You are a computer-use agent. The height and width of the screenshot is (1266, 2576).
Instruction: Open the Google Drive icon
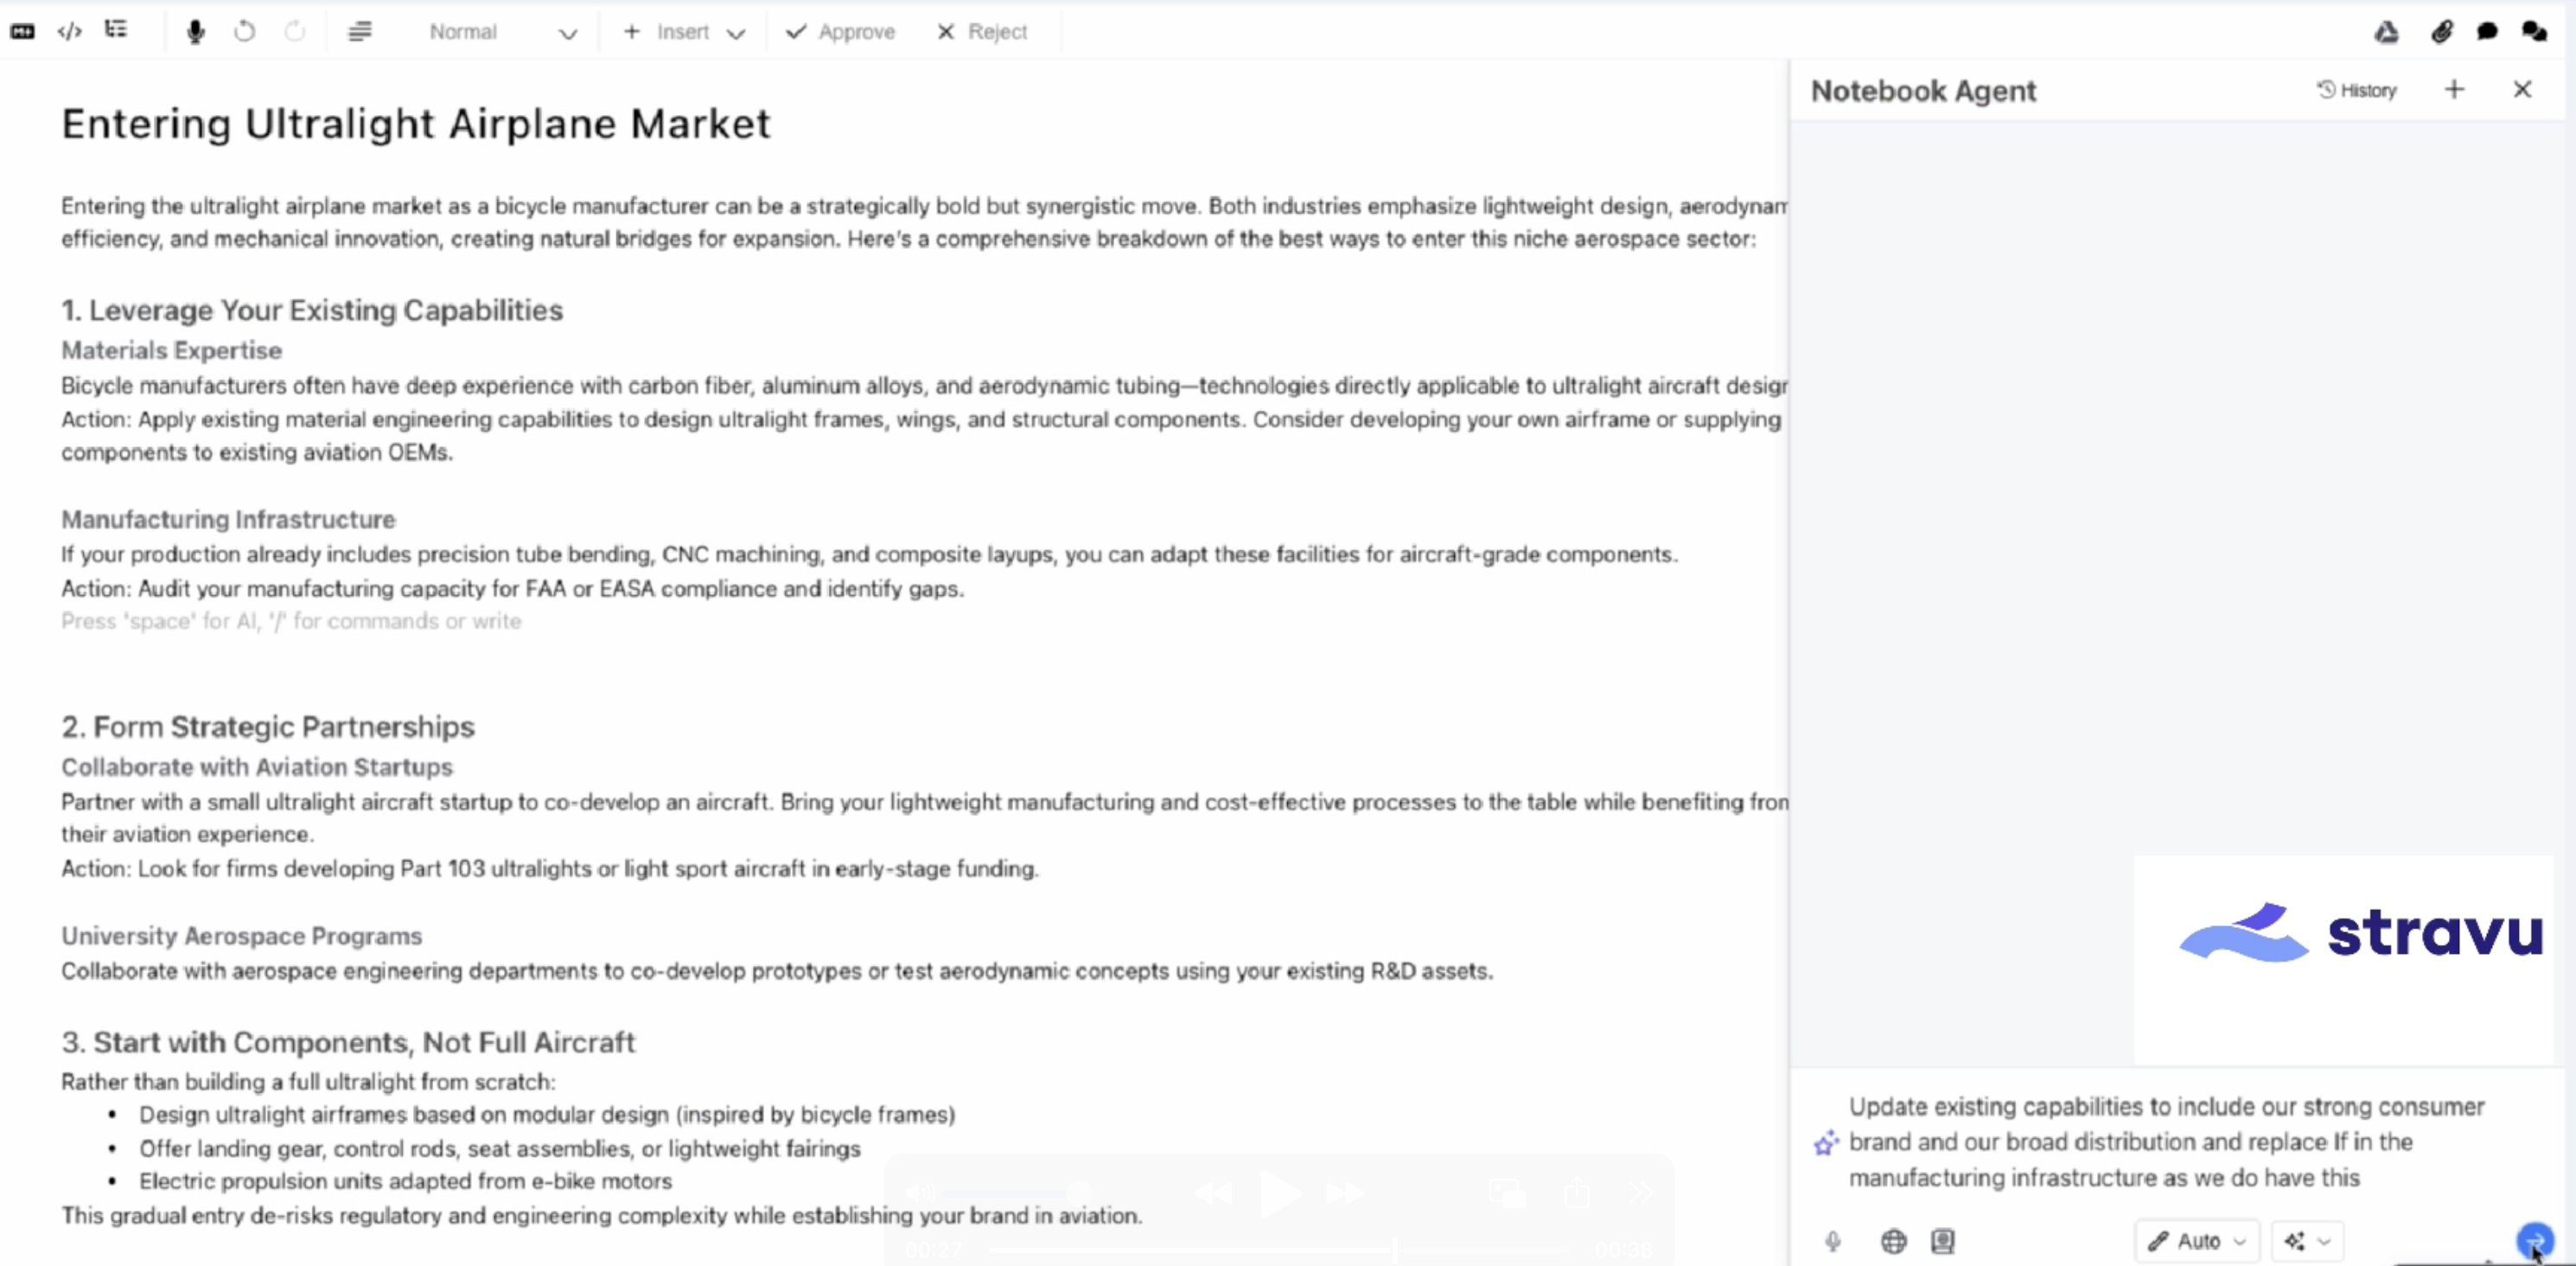coord(2387,32)
